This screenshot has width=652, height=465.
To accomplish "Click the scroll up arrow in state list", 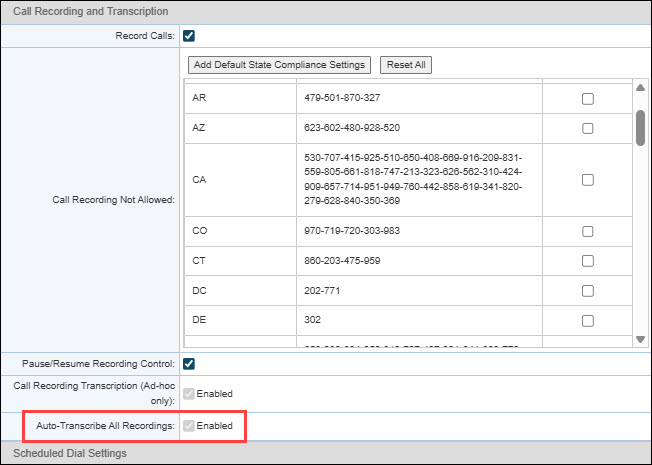I will (640, 87).
